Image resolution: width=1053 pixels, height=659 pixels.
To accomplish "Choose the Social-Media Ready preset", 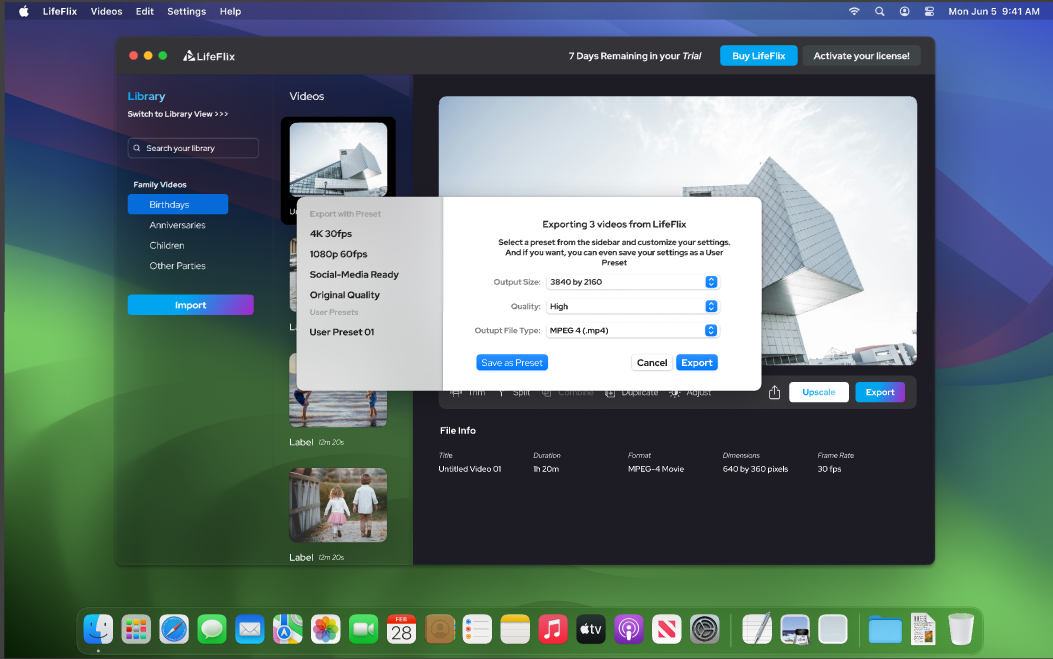I will (x=354, y=275).
